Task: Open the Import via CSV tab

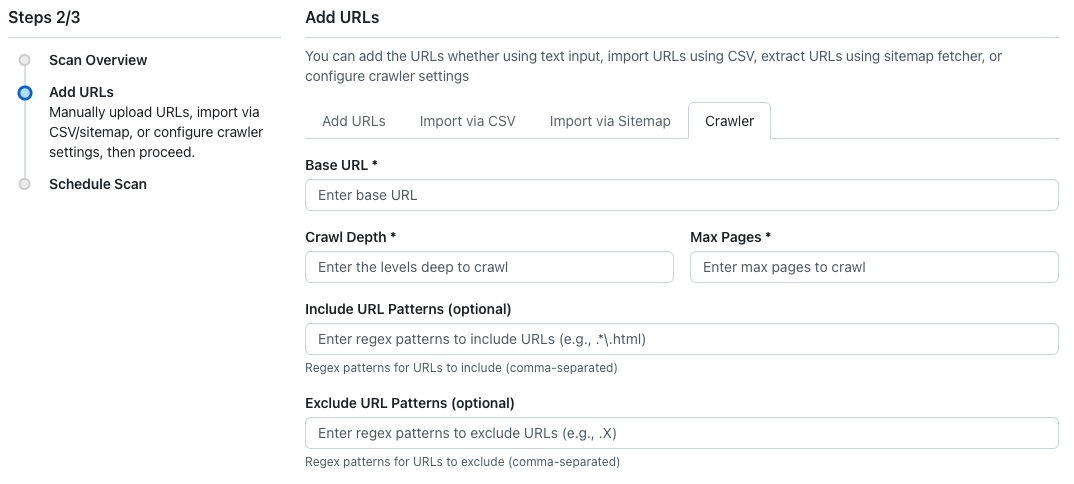Action: (x=467, y=121)
